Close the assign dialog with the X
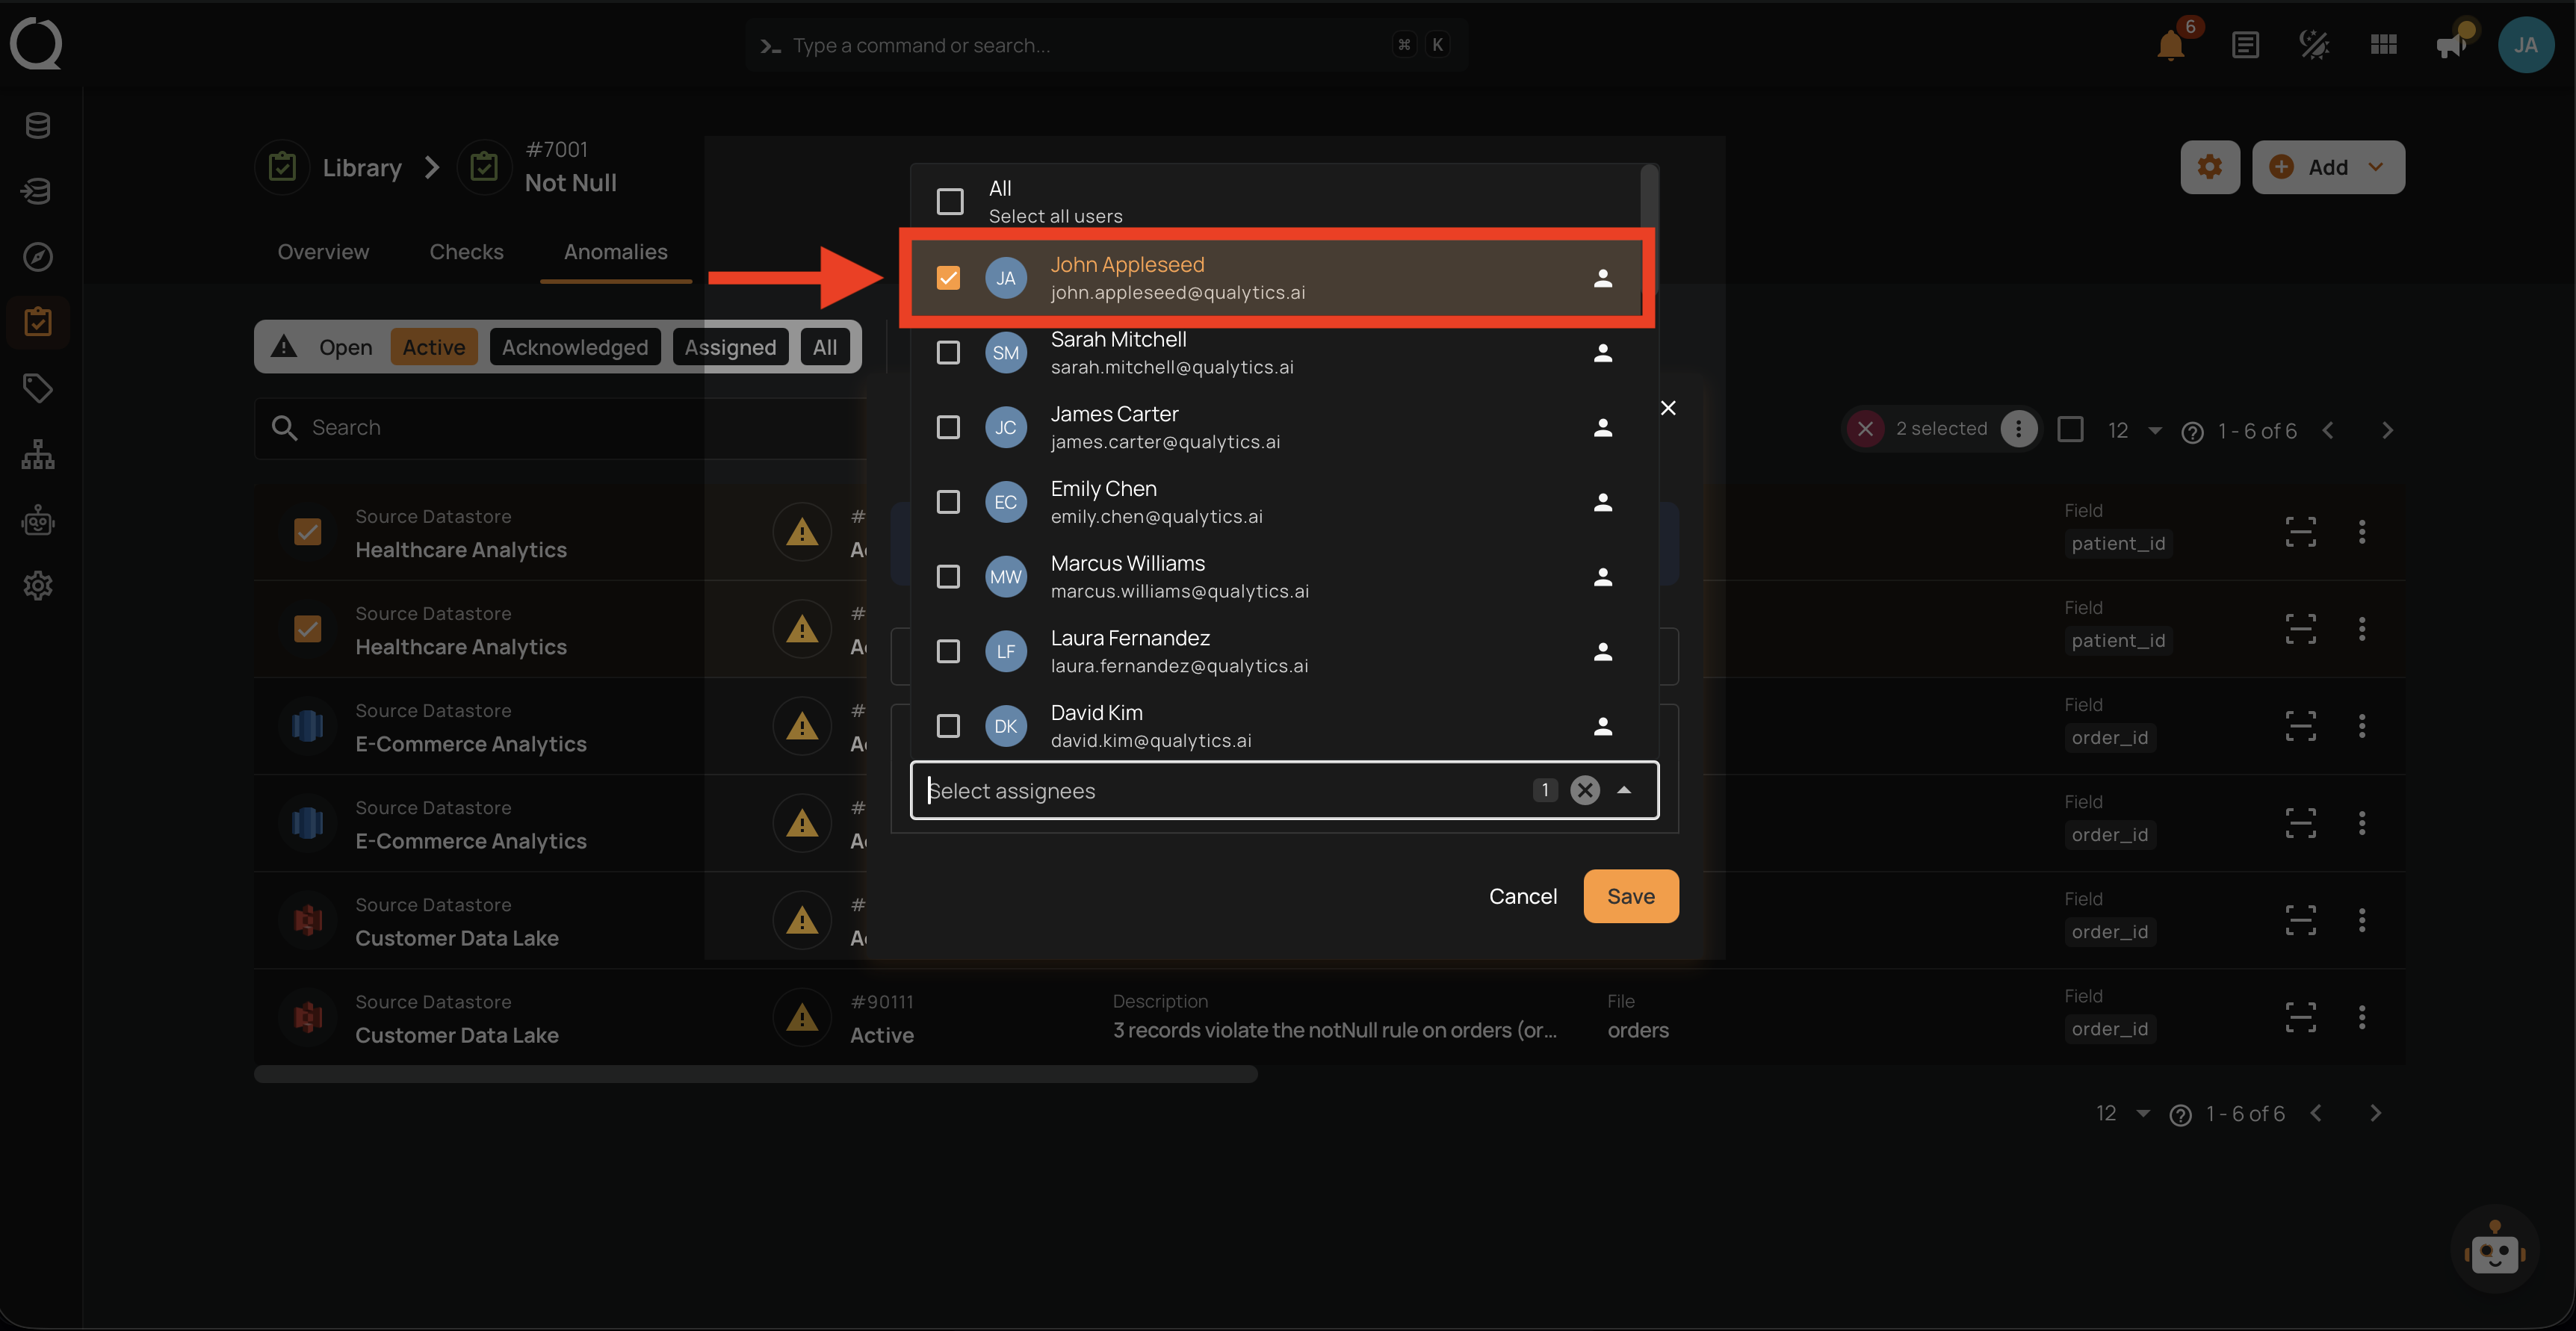The image size is (2576, 1331). (x=1667, y=408)
